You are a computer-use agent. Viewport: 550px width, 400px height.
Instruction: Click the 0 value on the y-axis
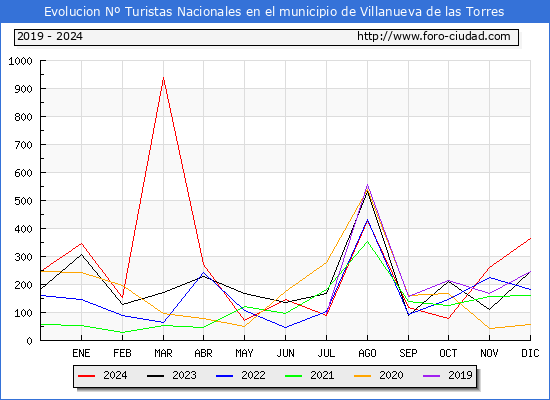[29, 341]
